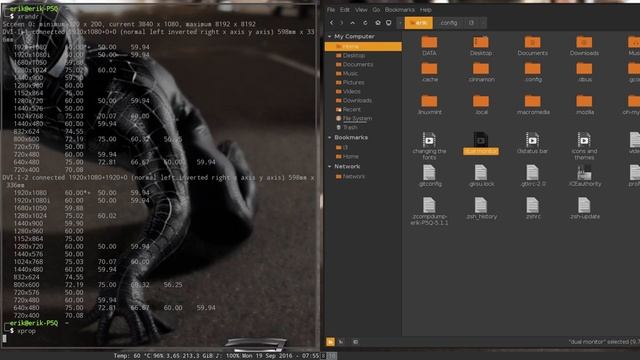Open the .cinnamon folder

481,72
